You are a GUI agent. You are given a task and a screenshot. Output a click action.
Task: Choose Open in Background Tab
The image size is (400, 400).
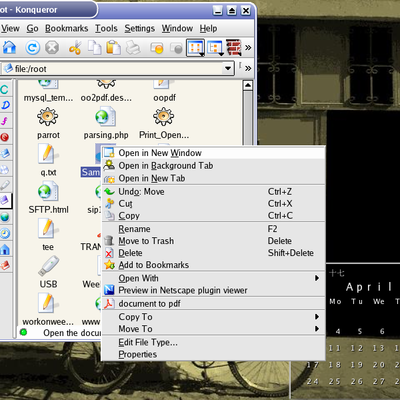pyautogui.click(x=213, y=166)
